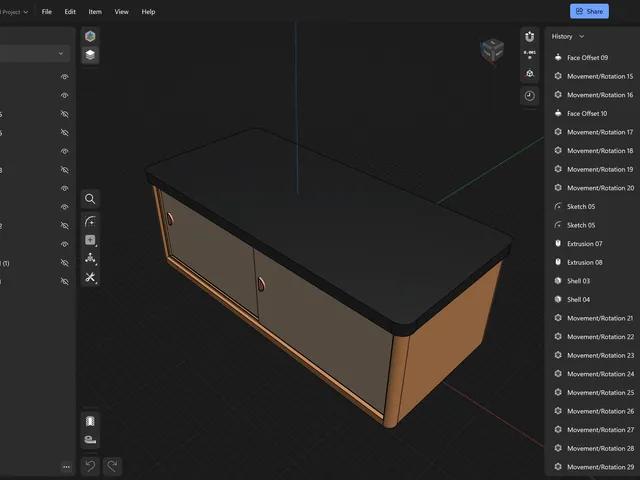This screenshot has width=640, height=480.
Task: Click the Redo arrow button
Action: (x=112, y=466)
